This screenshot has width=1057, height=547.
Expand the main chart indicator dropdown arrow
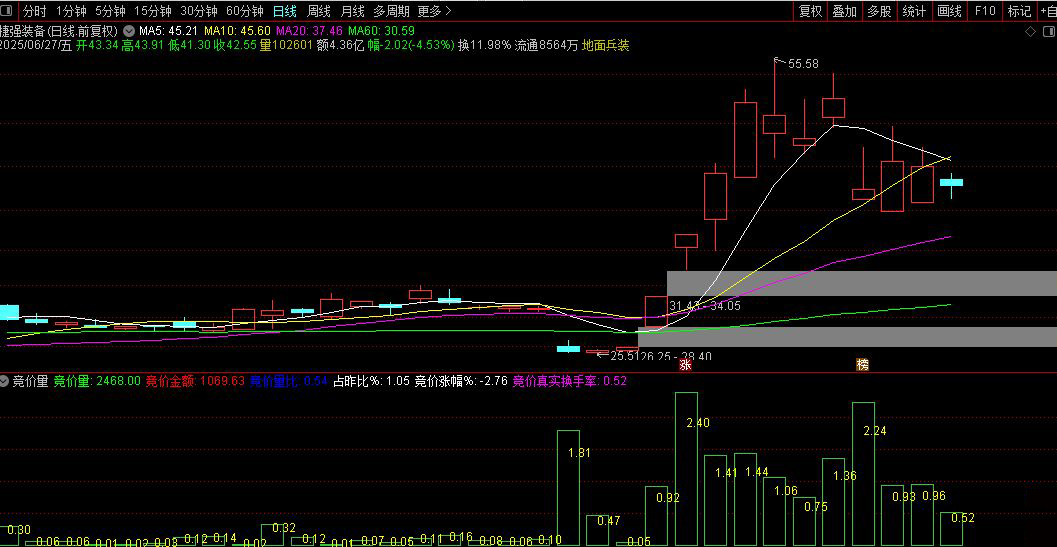click(x=129, y=31)
